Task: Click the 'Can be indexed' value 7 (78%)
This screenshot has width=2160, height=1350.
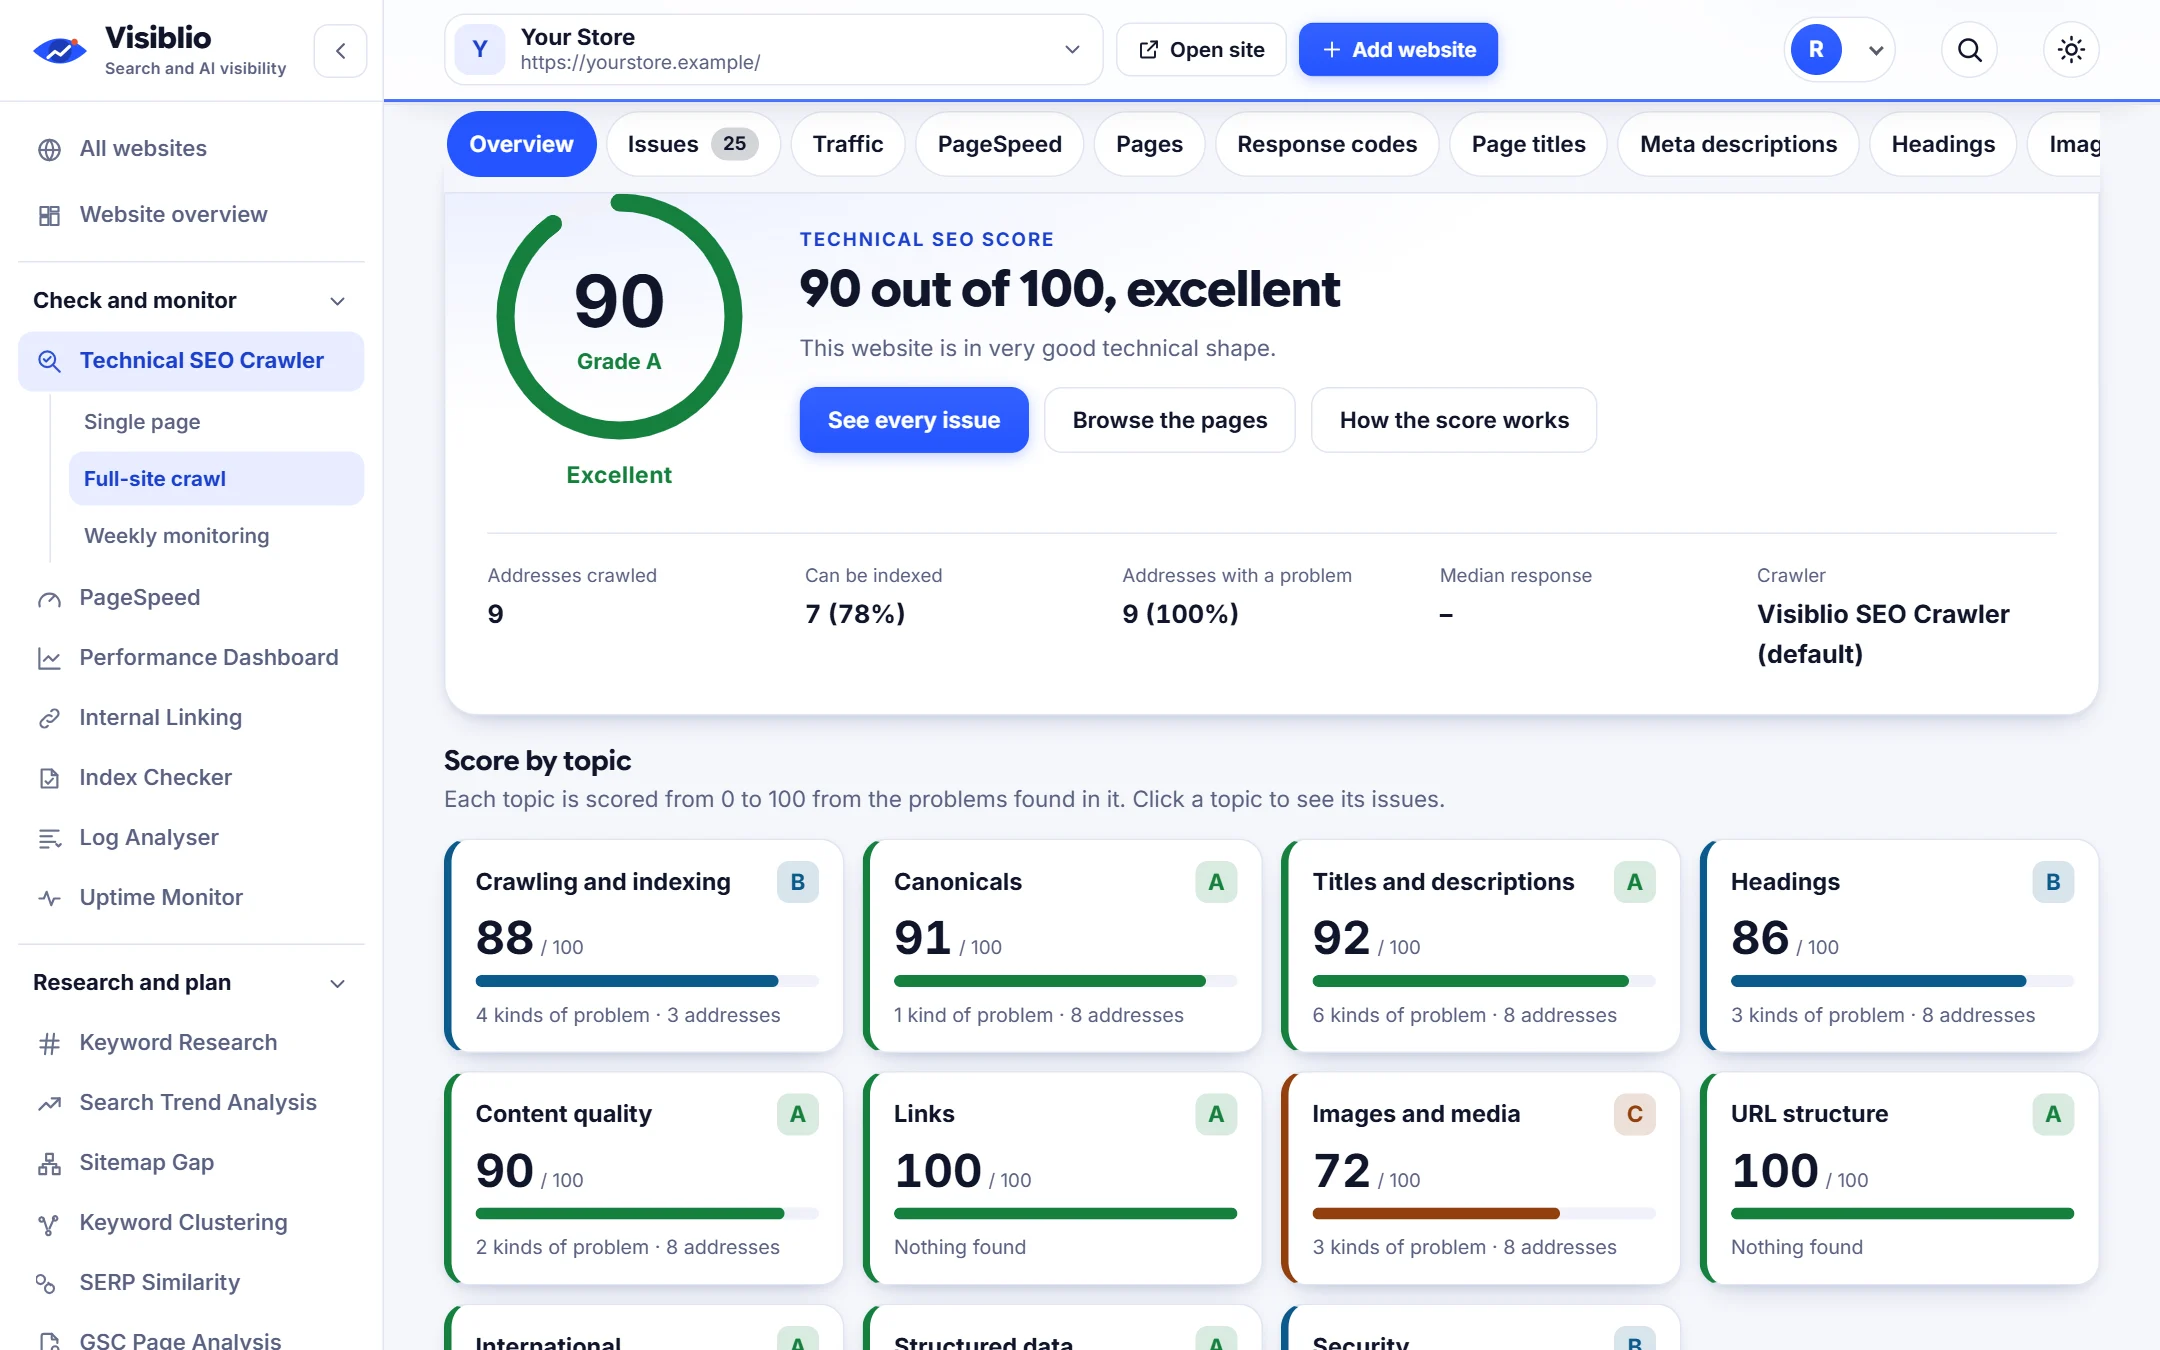Action: tap(855, 614)
